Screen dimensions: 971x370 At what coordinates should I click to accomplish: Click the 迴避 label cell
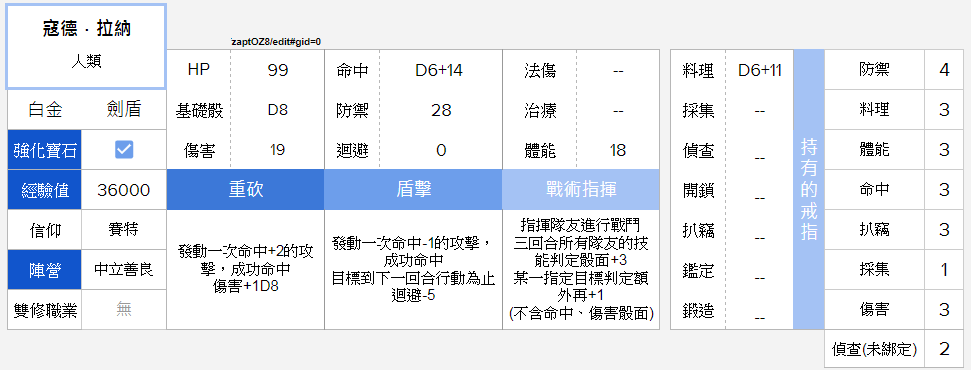[x=352, y=150]
